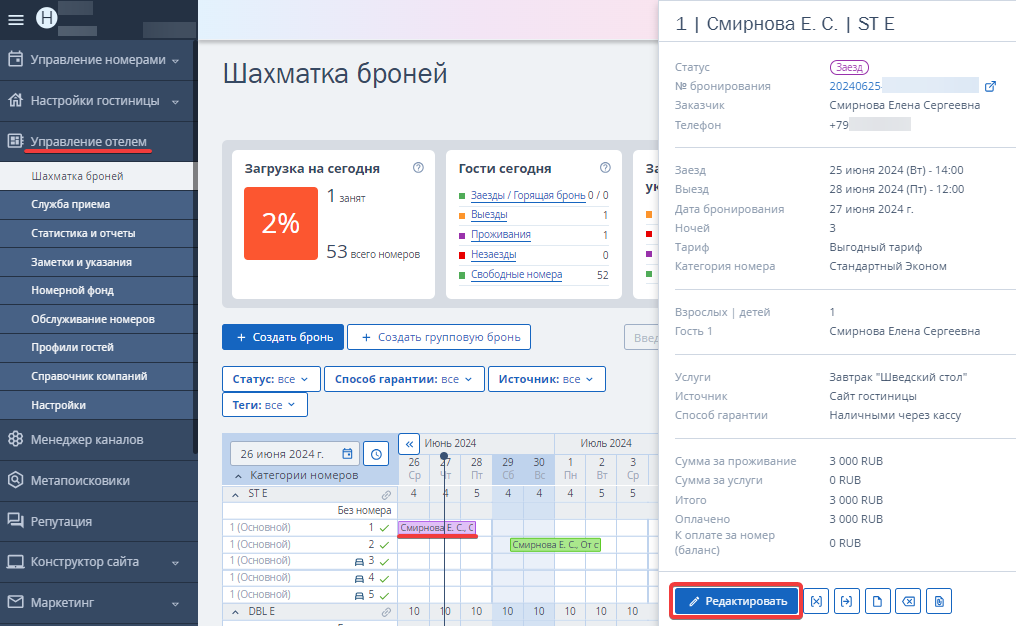Open Справочник компаний

click(x=97, y=376)
